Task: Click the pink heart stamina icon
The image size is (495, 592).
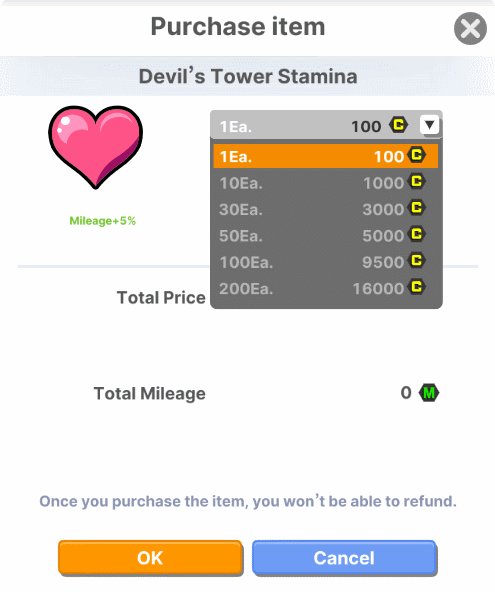Action: (x=96, y=147)
